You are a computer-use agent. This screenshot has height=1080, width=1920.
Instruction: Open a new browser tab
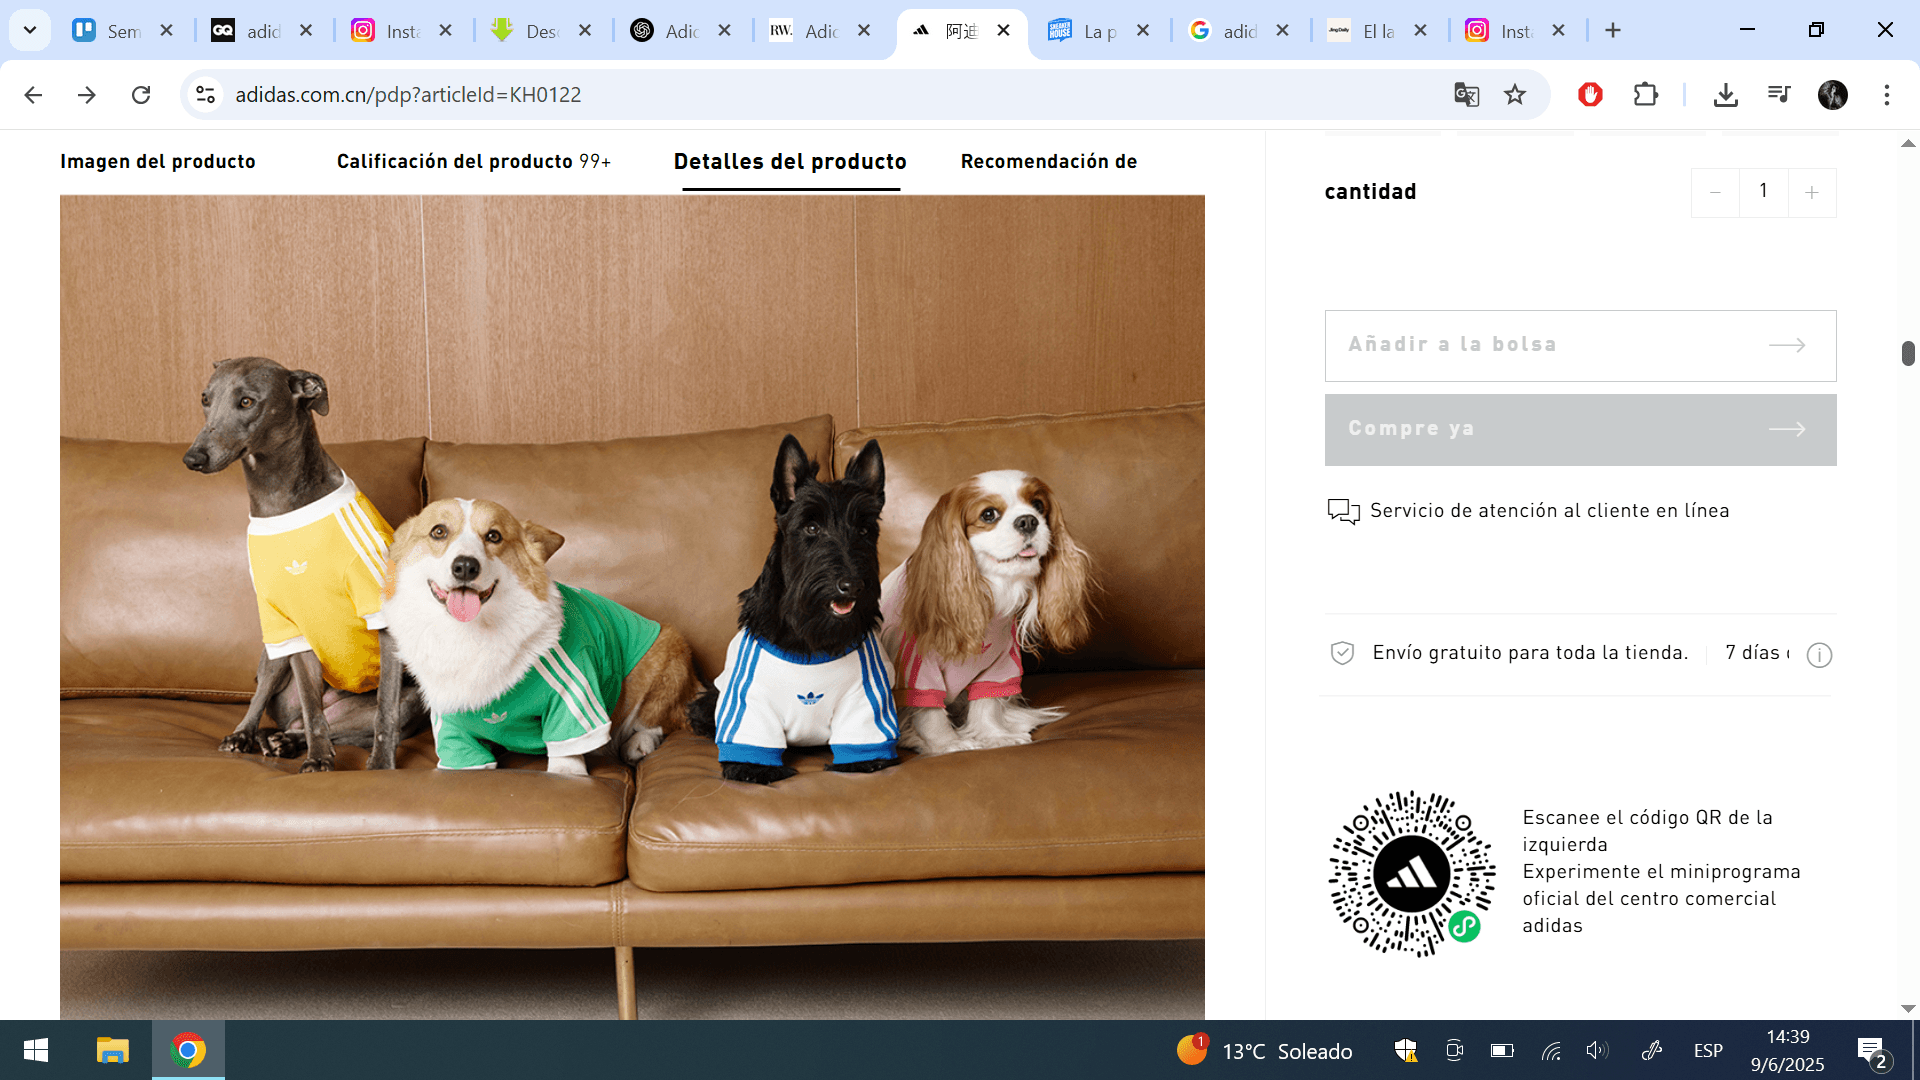(x=1612, y=31)
